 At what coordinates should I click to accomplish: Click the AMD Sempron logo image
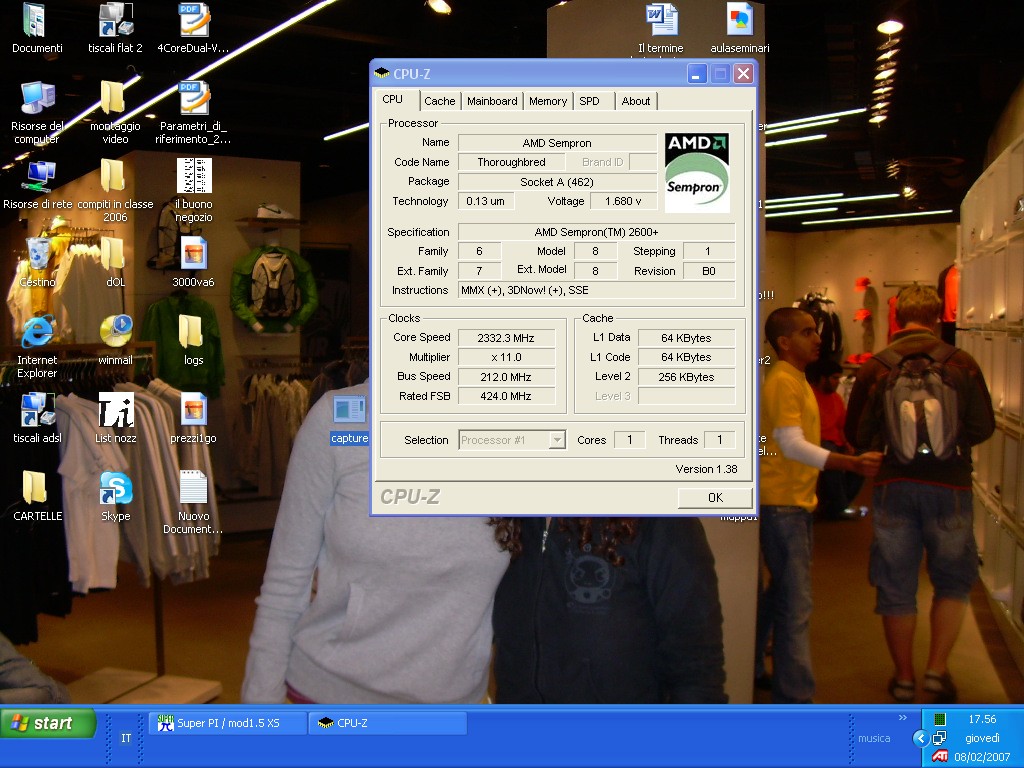click(697, 172)
